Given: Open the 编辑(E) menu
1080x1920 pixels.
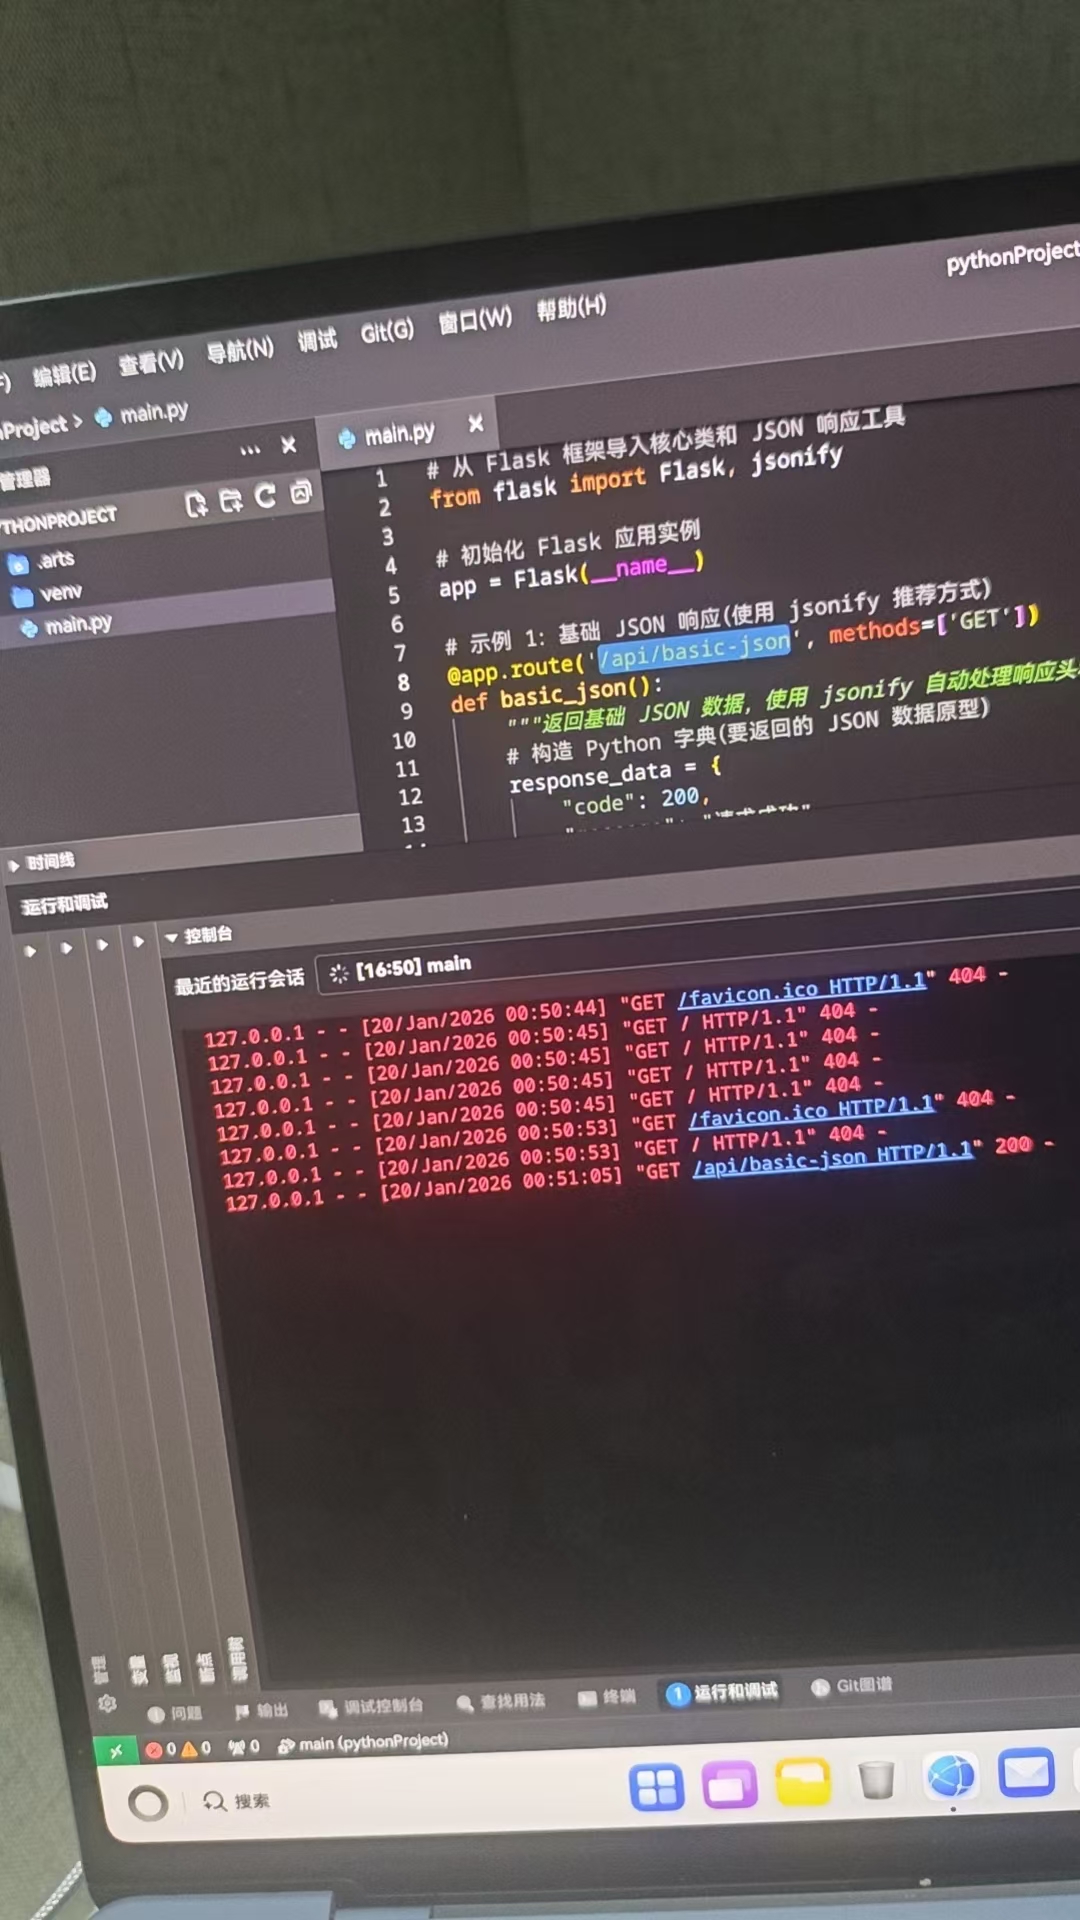Looking at the screenshot, I should tap(64, 375).
